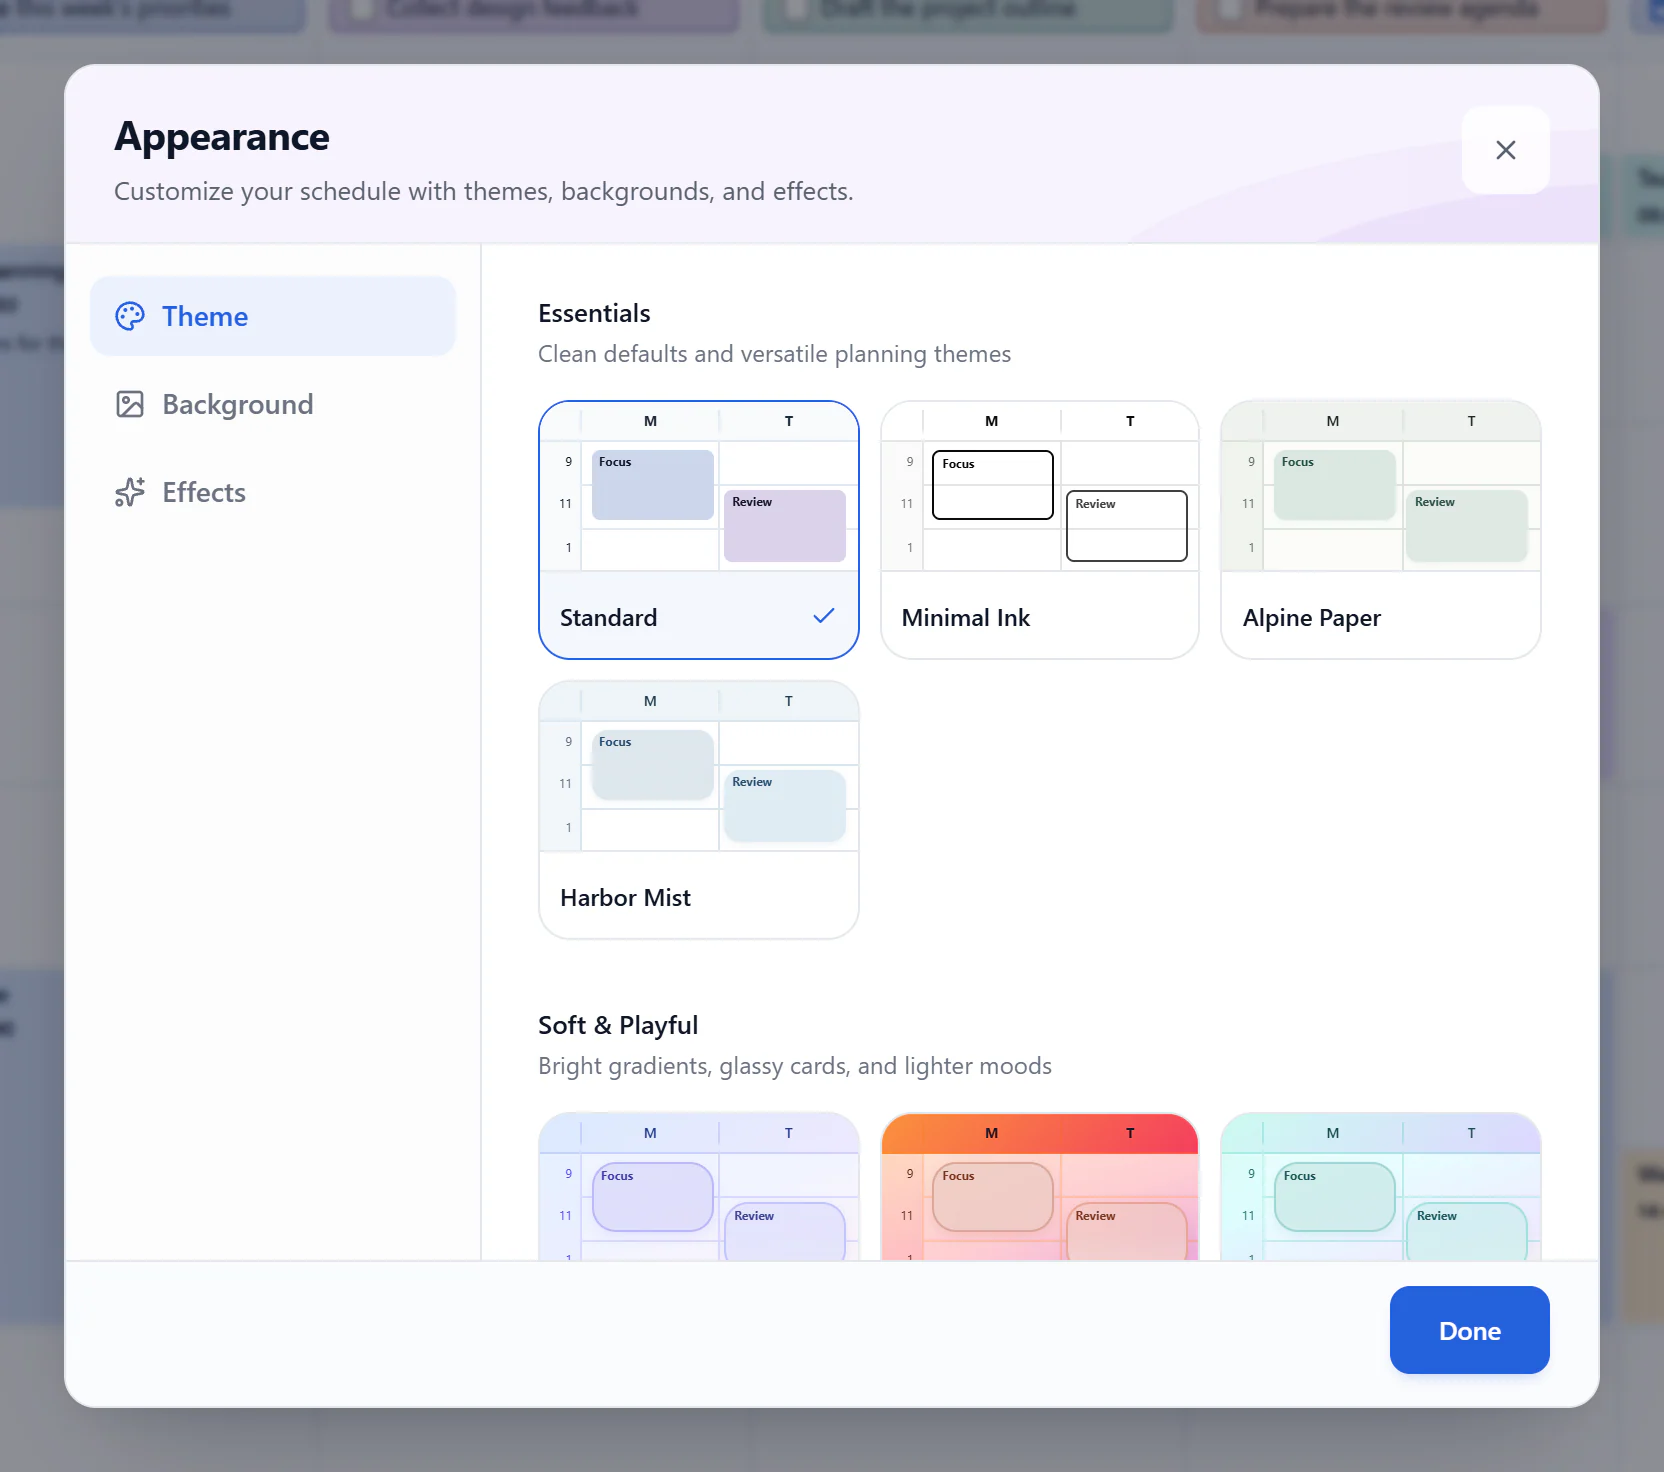Click the Appearance dialog title
Screen dimensions: 1664x1472
point(222,137)
